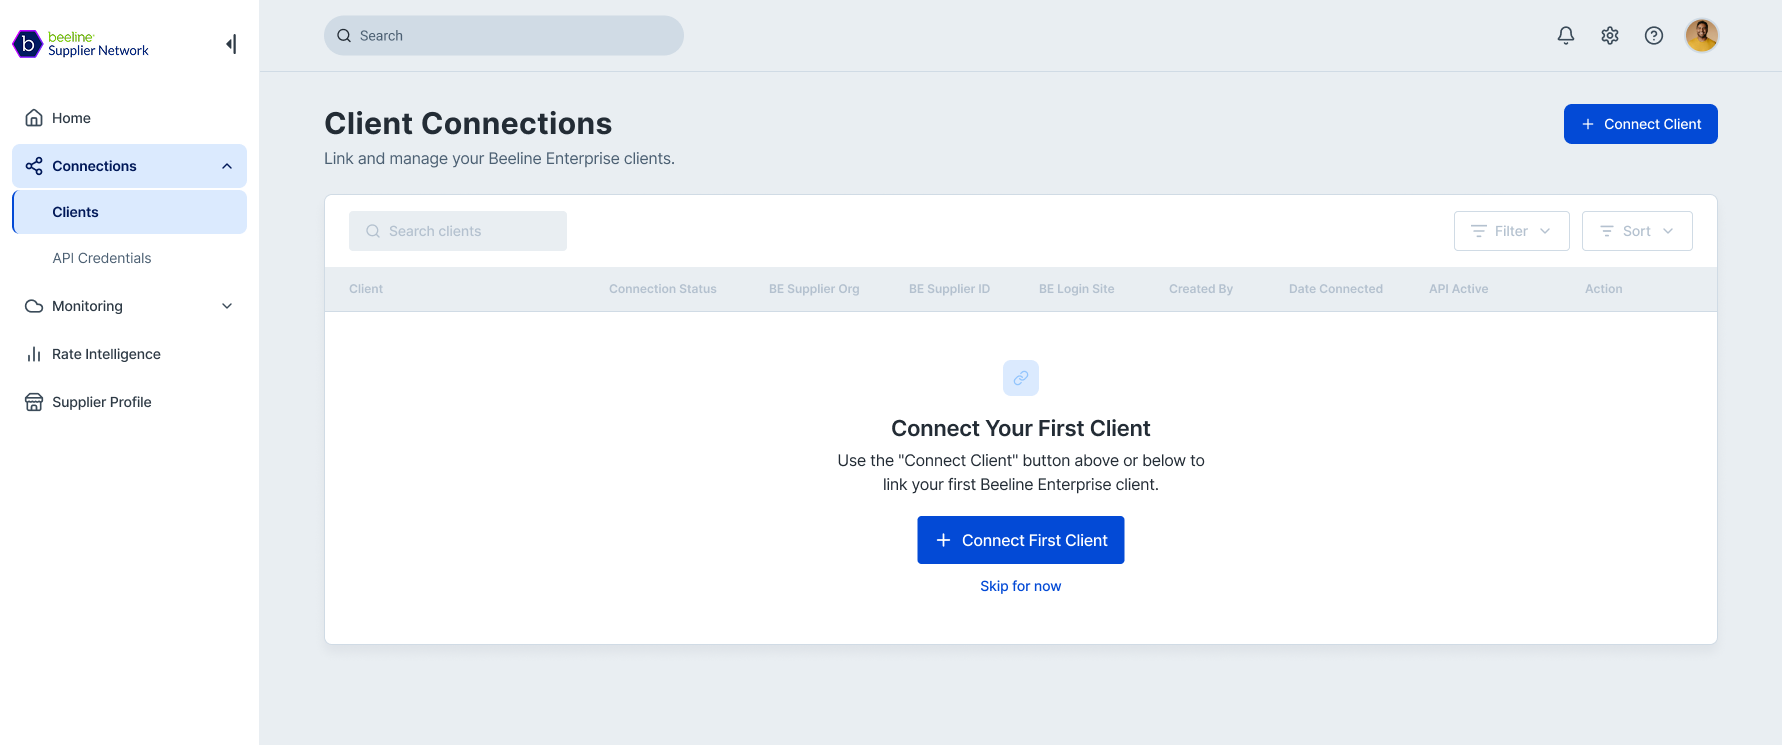Click Connect First Client button

pos(1021,540)
